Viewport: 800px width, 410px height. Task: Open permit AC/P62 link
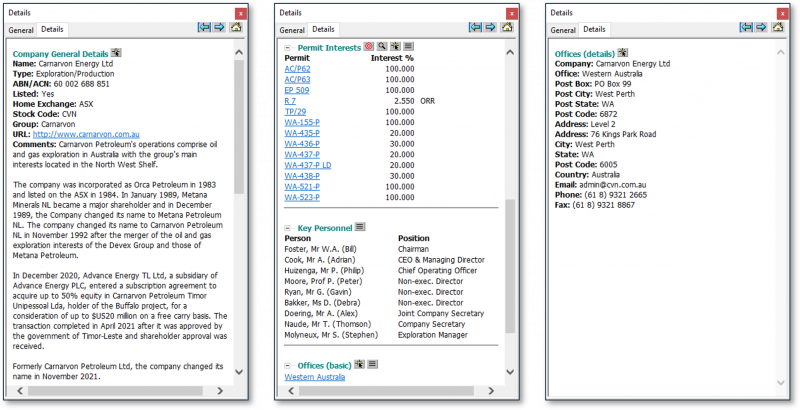297,69
